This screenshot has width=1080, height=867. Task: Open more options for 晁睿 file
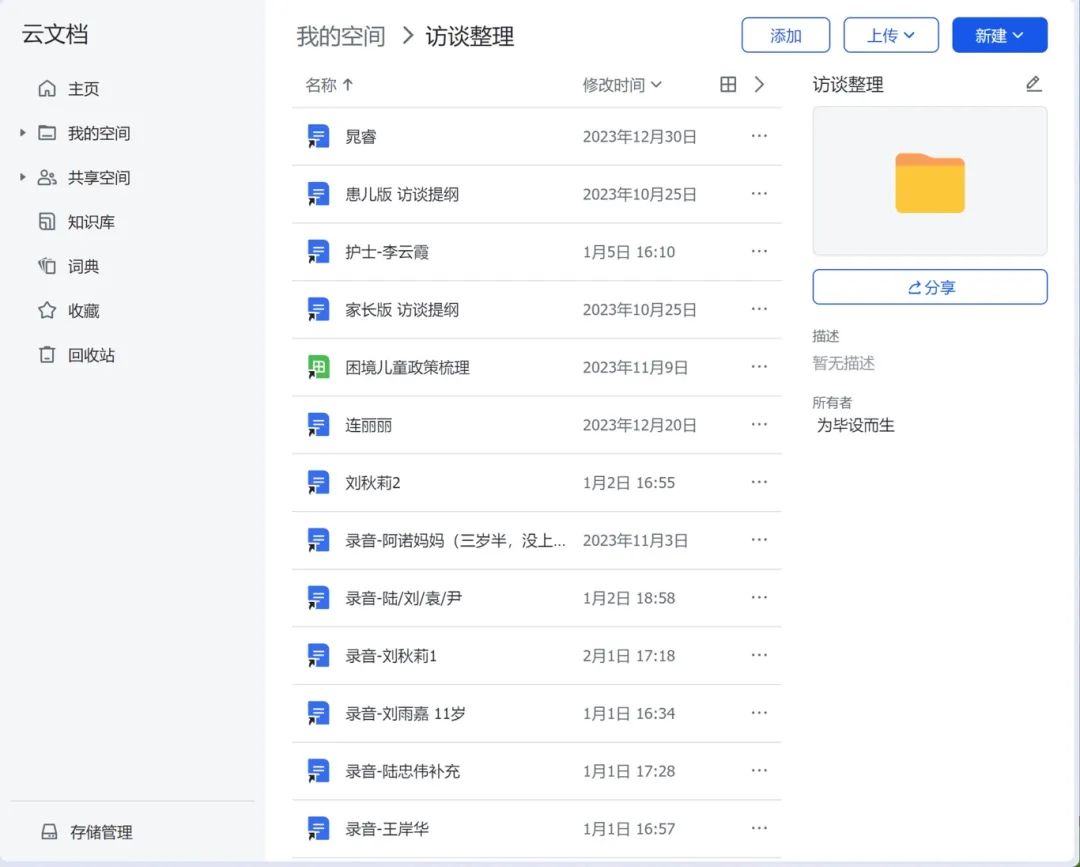pos(759,137)
